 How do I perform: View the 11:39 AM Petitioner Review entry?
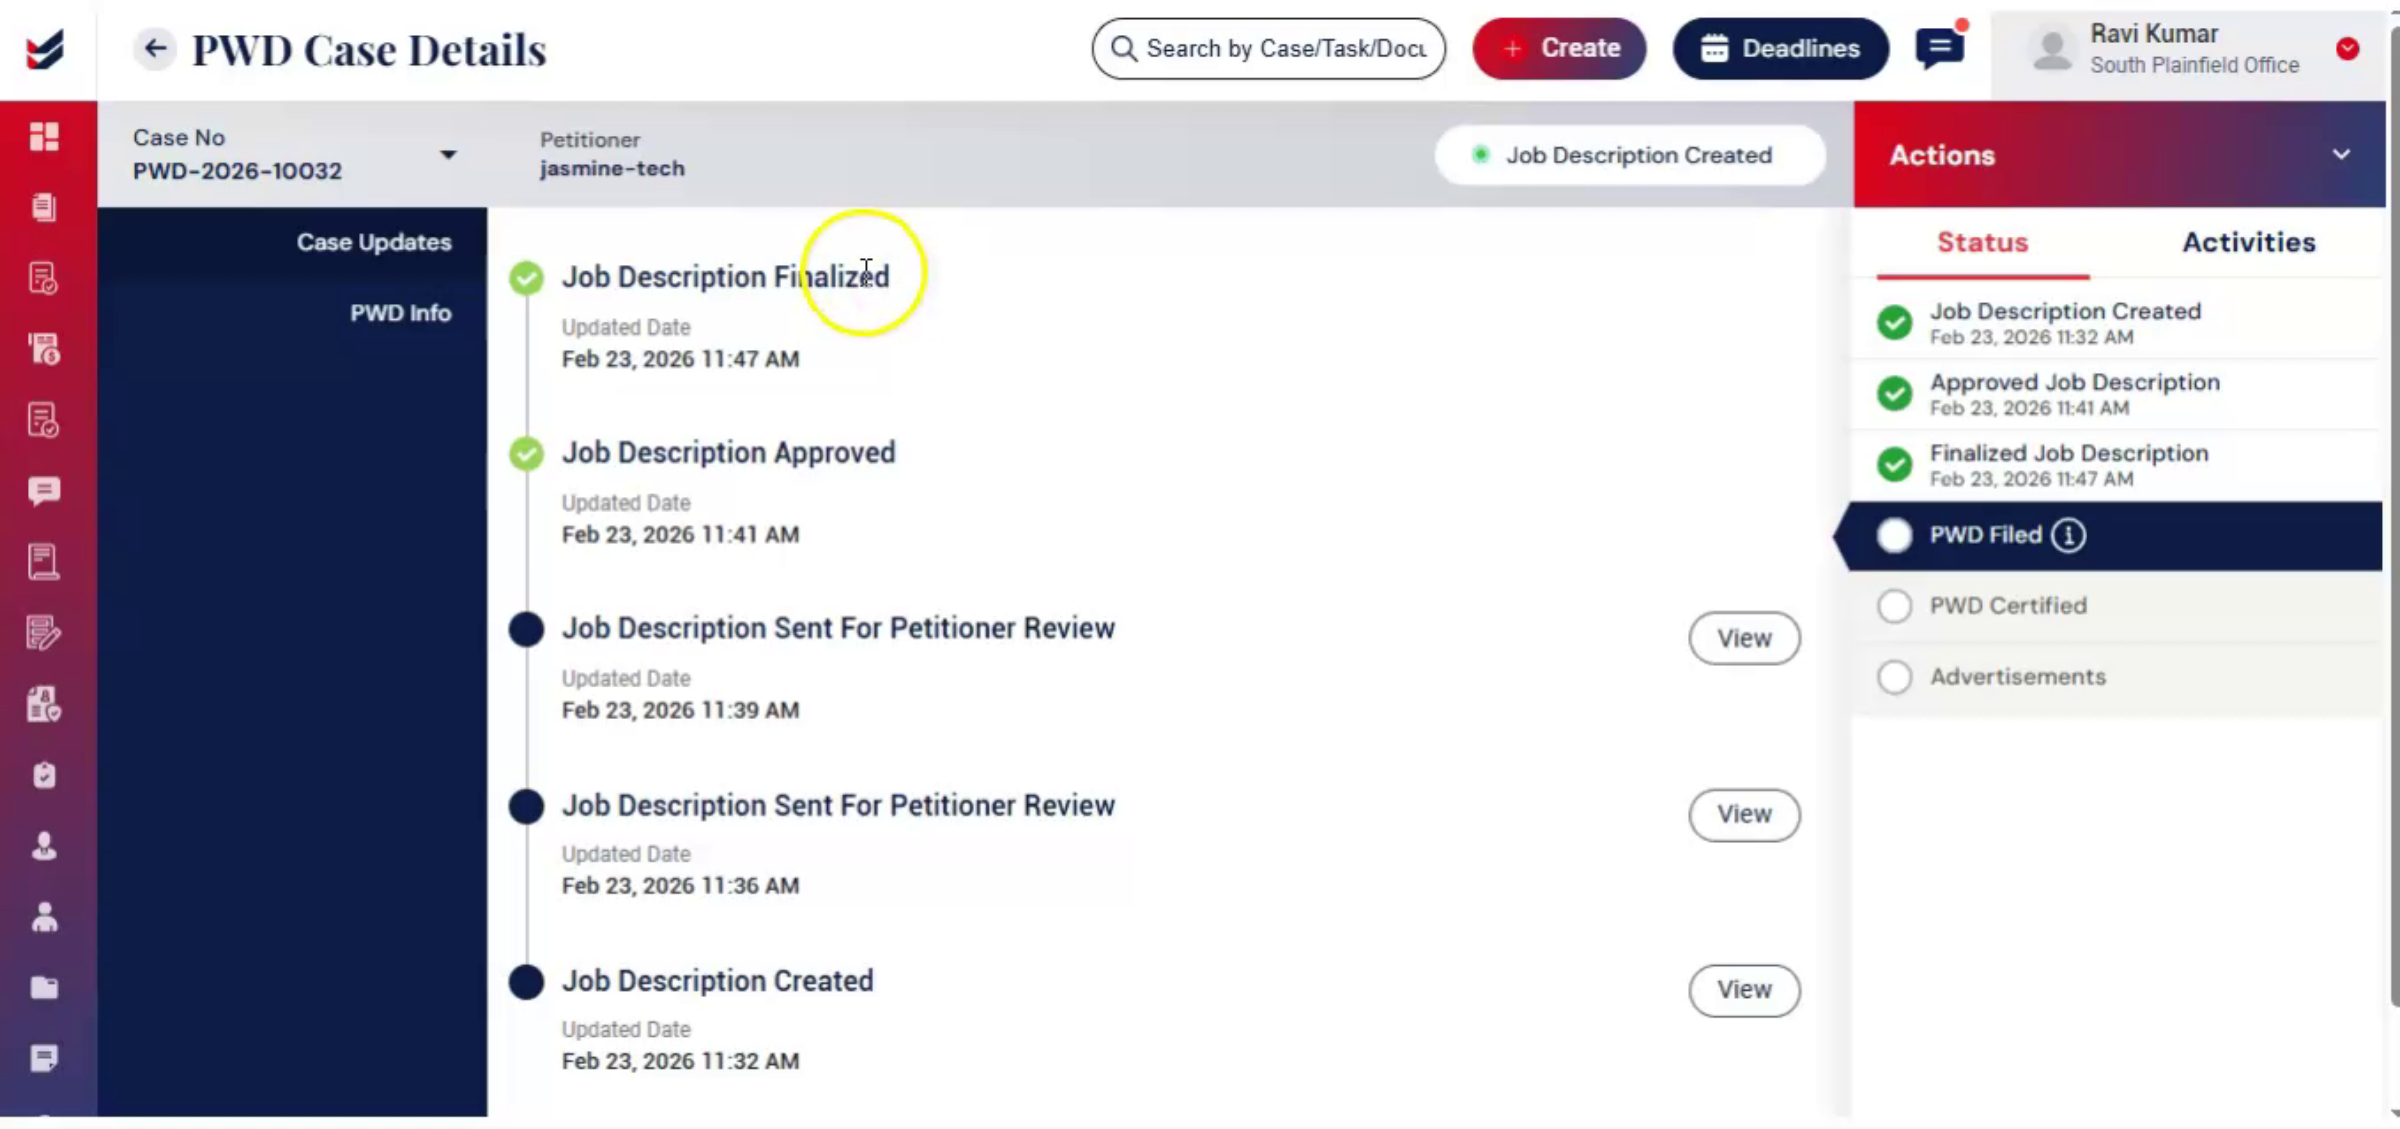coord(1744,638)
